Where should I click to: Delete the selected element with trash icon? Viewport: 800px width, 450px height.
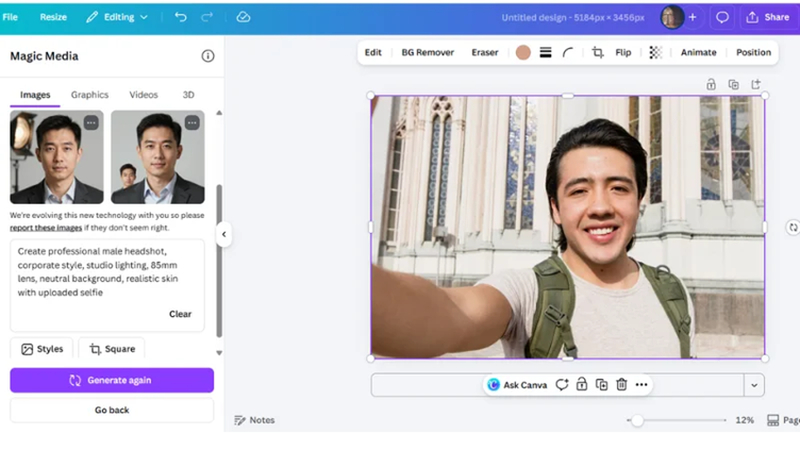tap(621, 385)
